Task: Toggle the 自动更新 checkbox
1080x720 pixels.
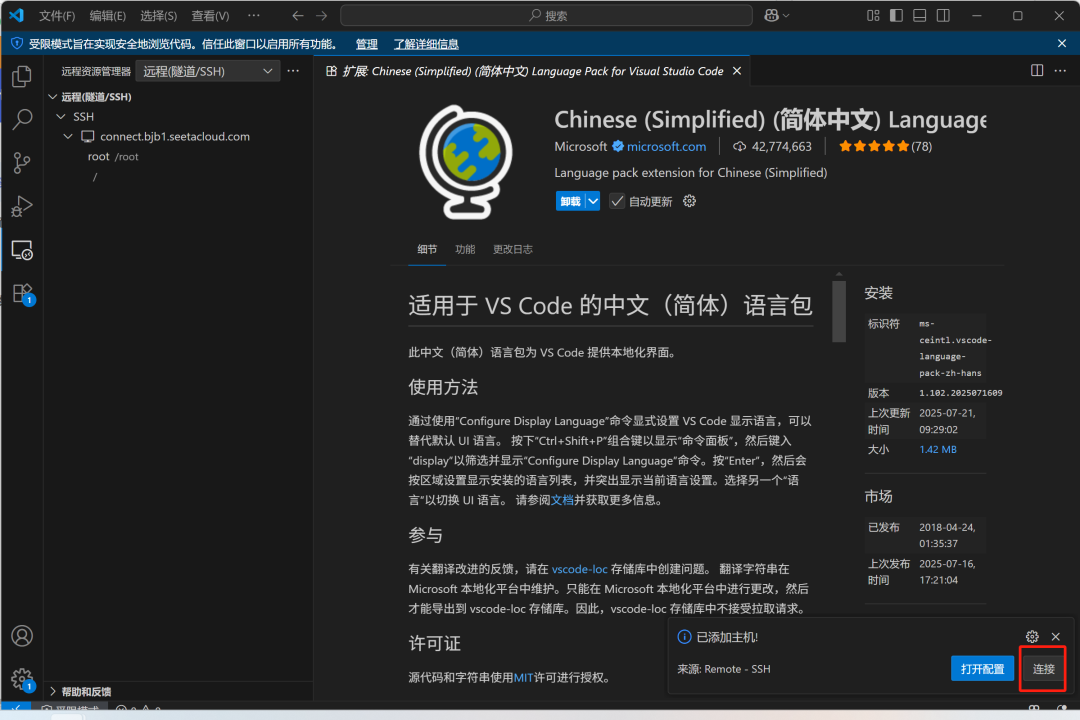Action: click(x=617, y=201)
